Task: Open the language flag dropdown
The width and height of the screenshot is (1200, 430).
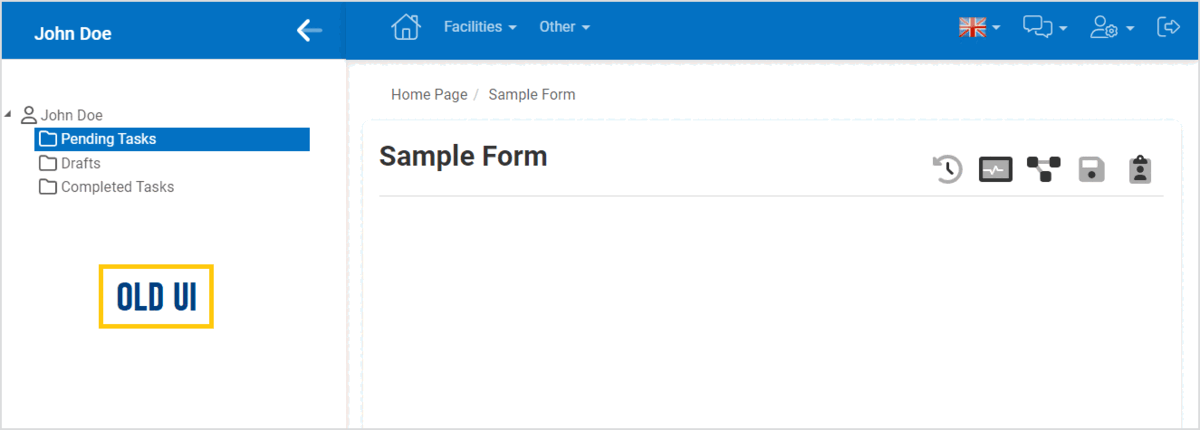Action: (x=979, y=28)
